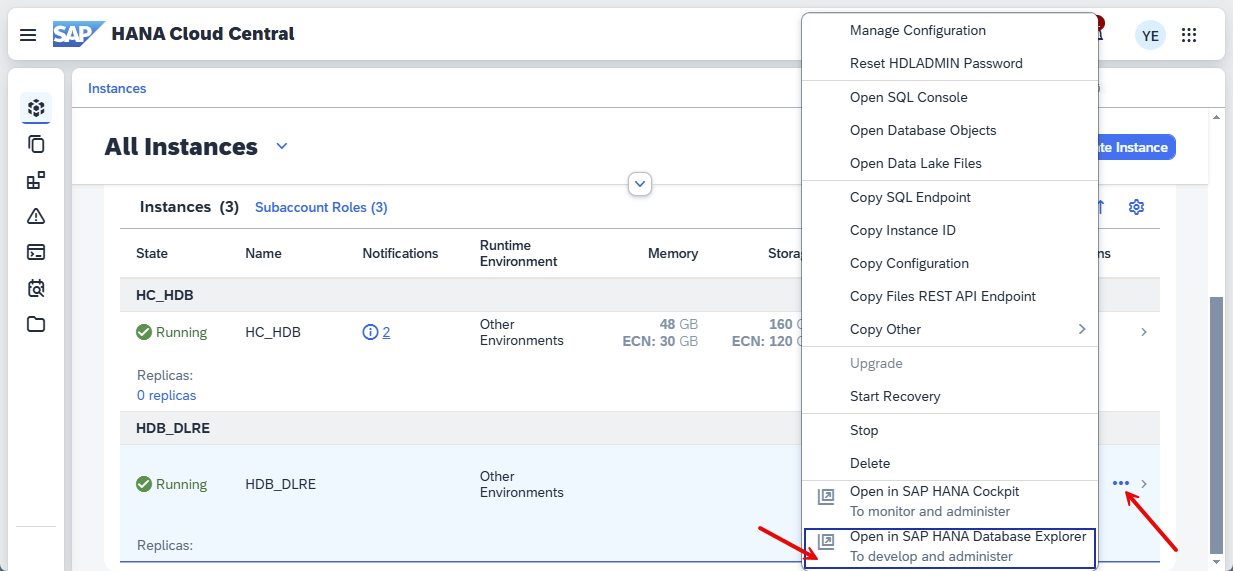Open the three-dot actions for HDB_DLRE

[1121, 484]
